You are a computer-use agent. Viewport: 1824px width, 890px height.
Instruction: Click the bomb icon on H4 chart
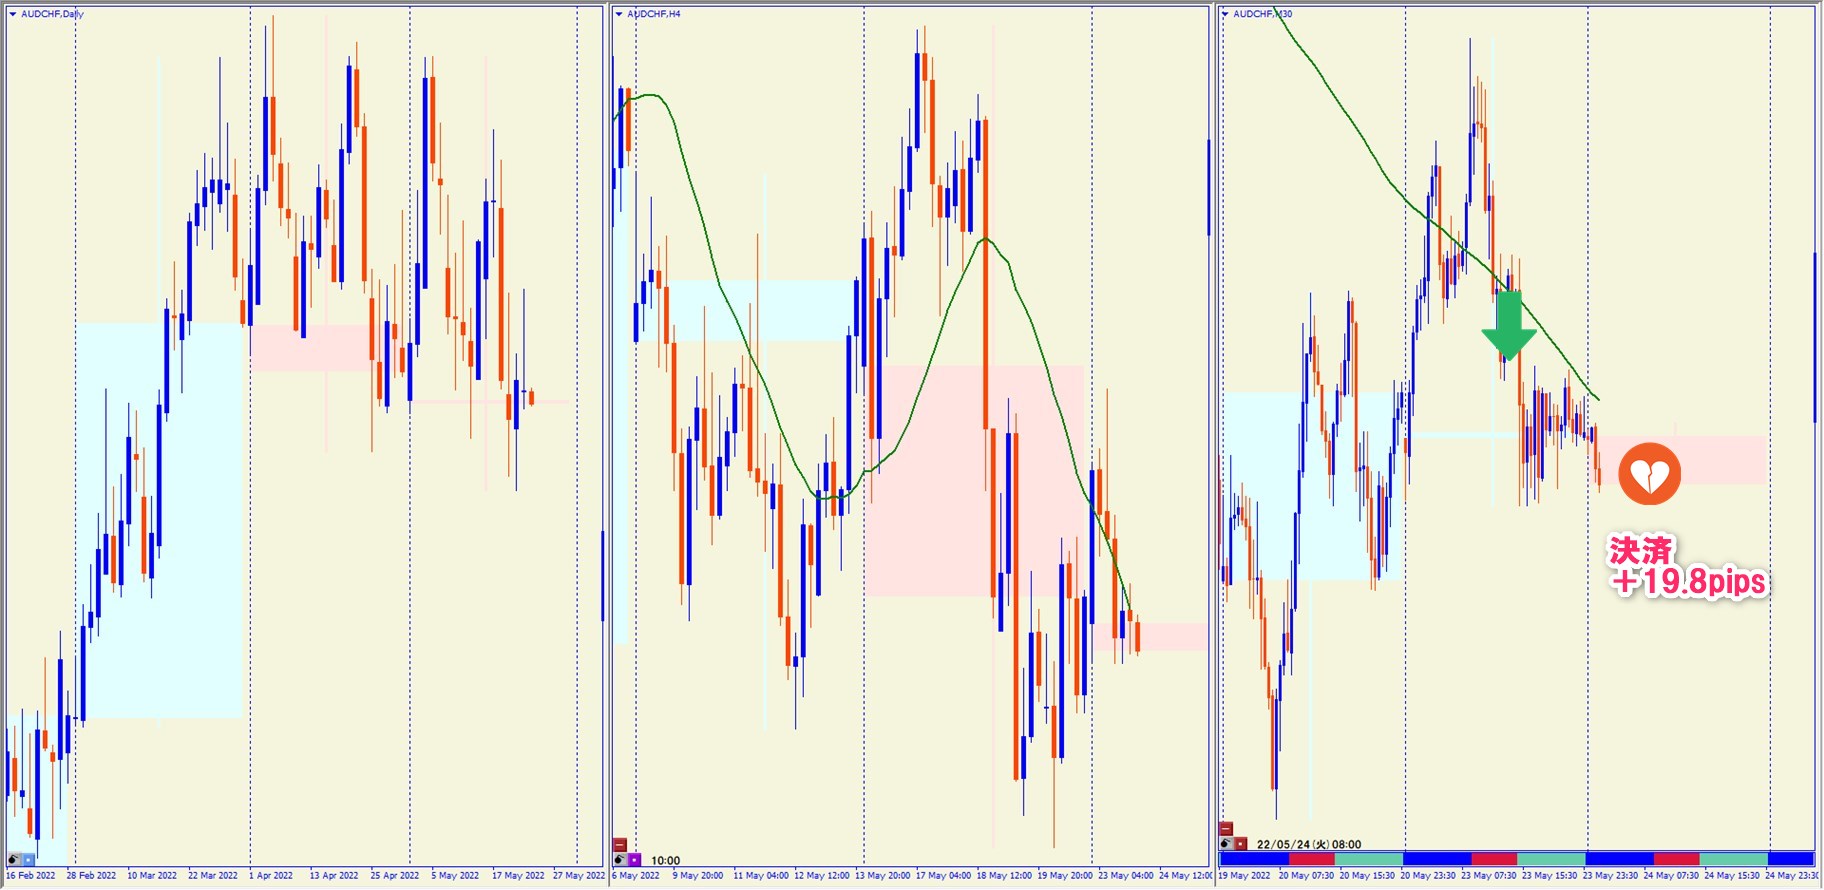pos(620,860)
